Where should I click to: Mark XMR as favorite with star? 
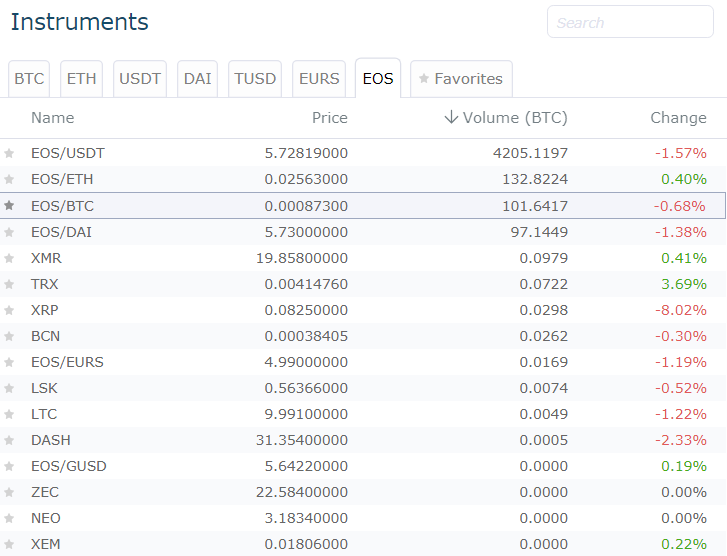click(9, 258)
